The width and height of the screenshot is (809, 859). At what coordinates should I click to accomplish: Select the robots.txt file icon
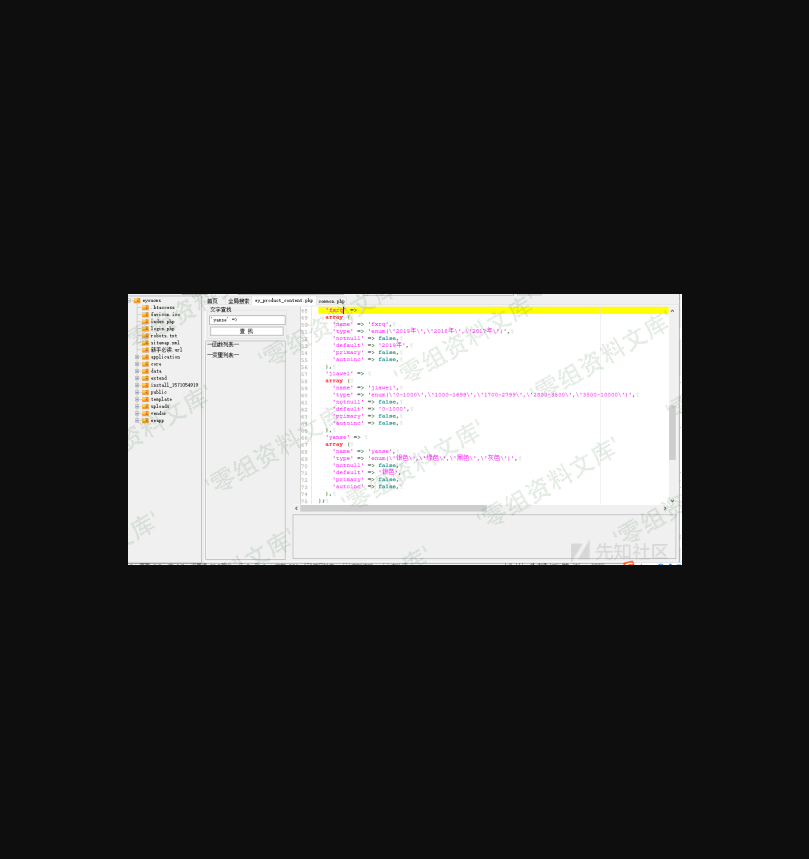pyautogui.click(x=145, y=336)
